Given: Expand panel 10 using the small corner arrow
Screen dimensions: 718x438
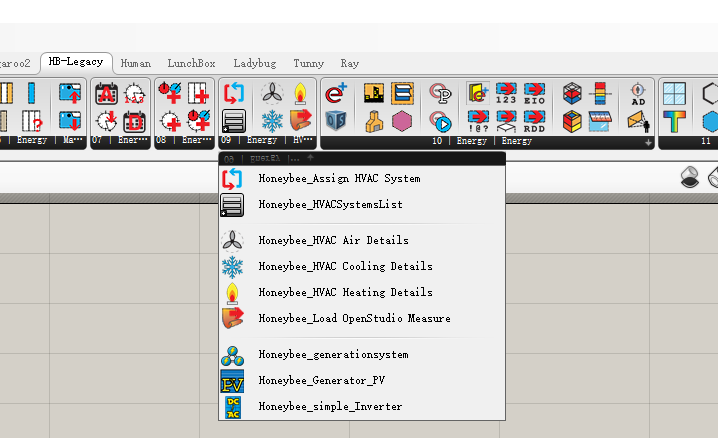Looking at the screenshot, I should coord(648,143).
